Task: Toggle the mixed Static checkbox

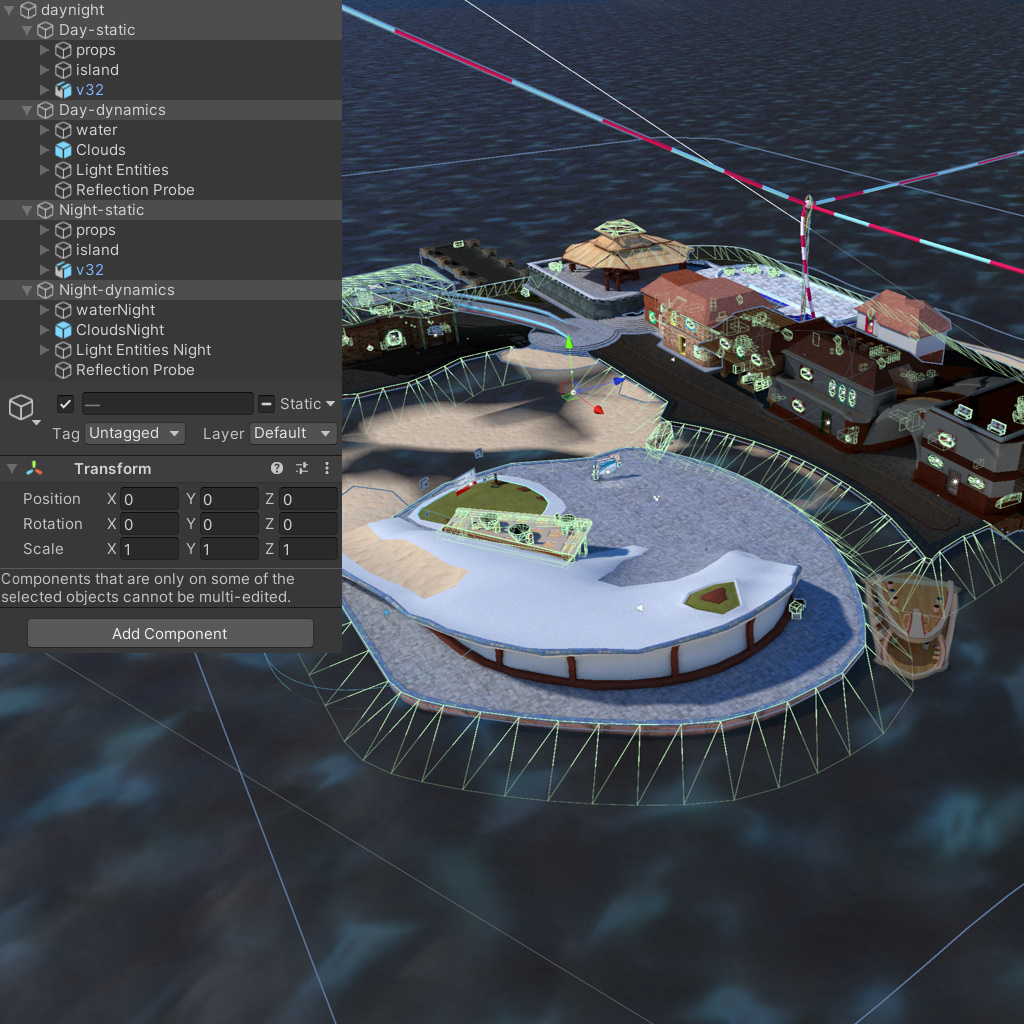Action: point(266,404)
